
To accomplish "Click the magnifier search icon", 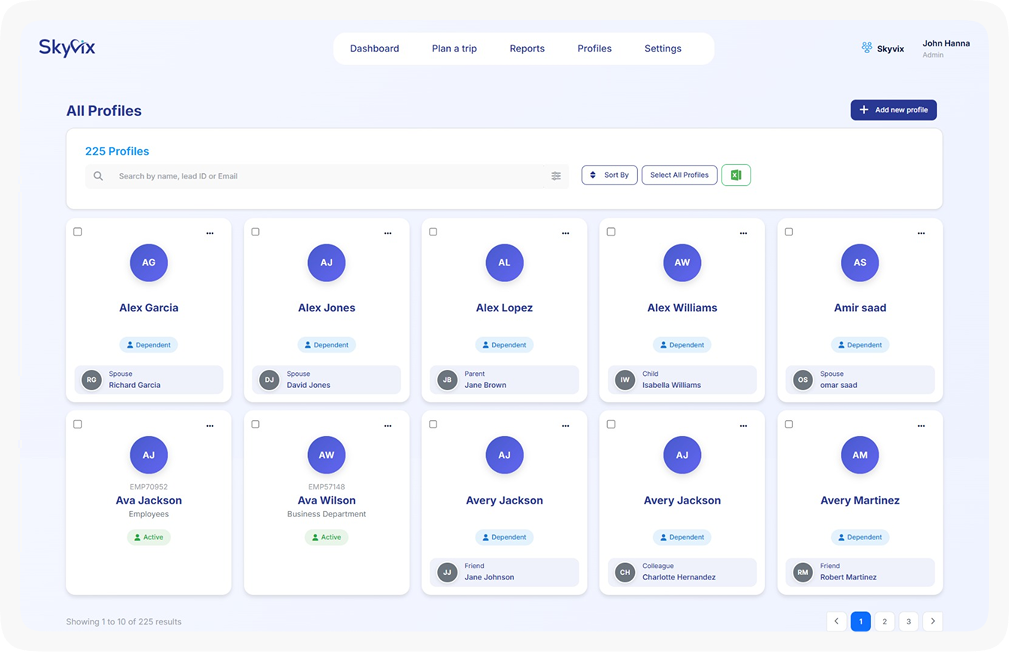I will click(98, 176).
